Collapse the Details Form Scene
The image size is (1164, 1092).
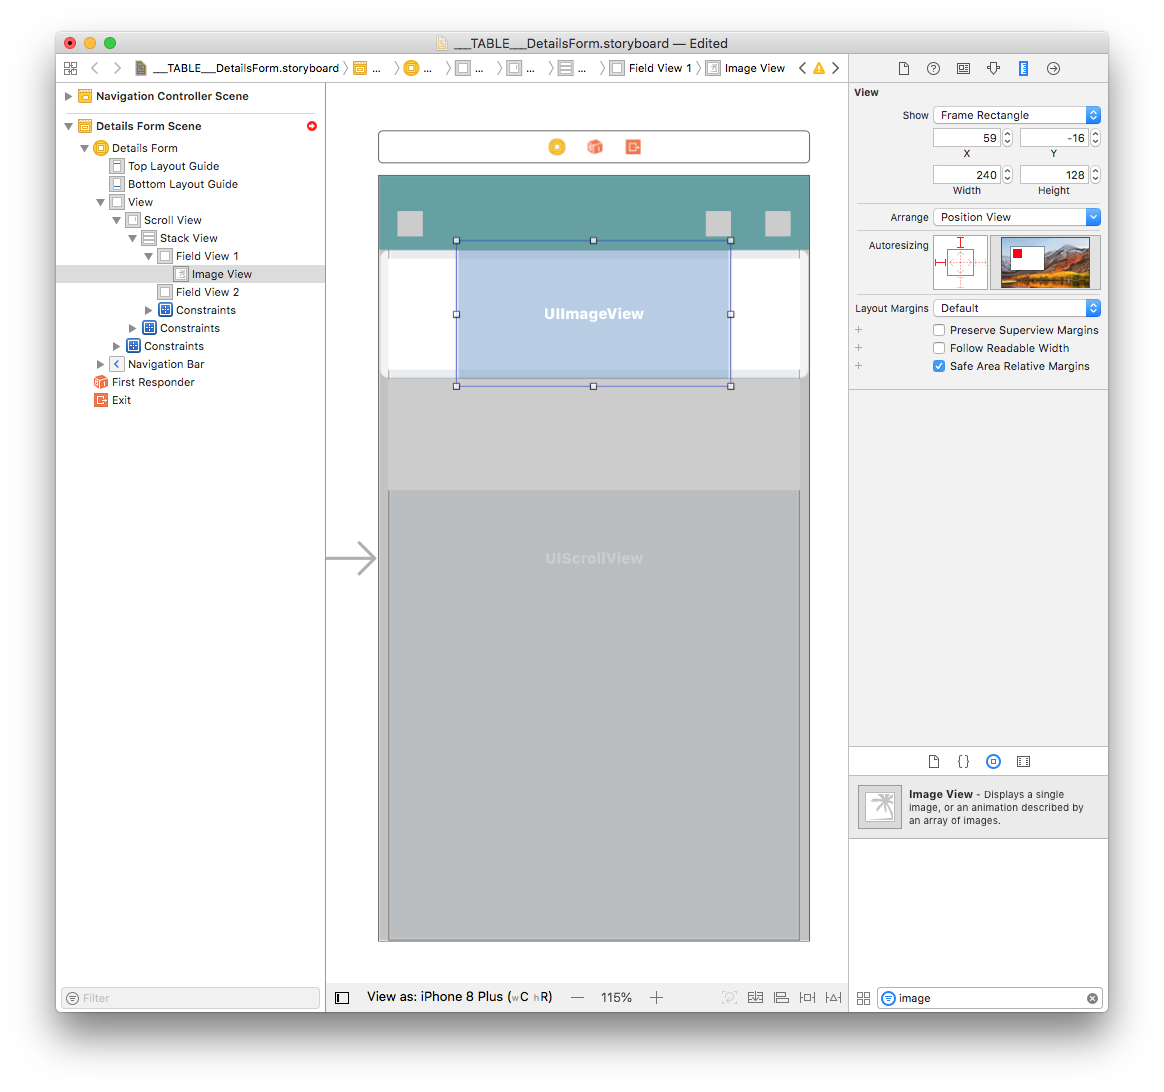(x=68, y=126)
